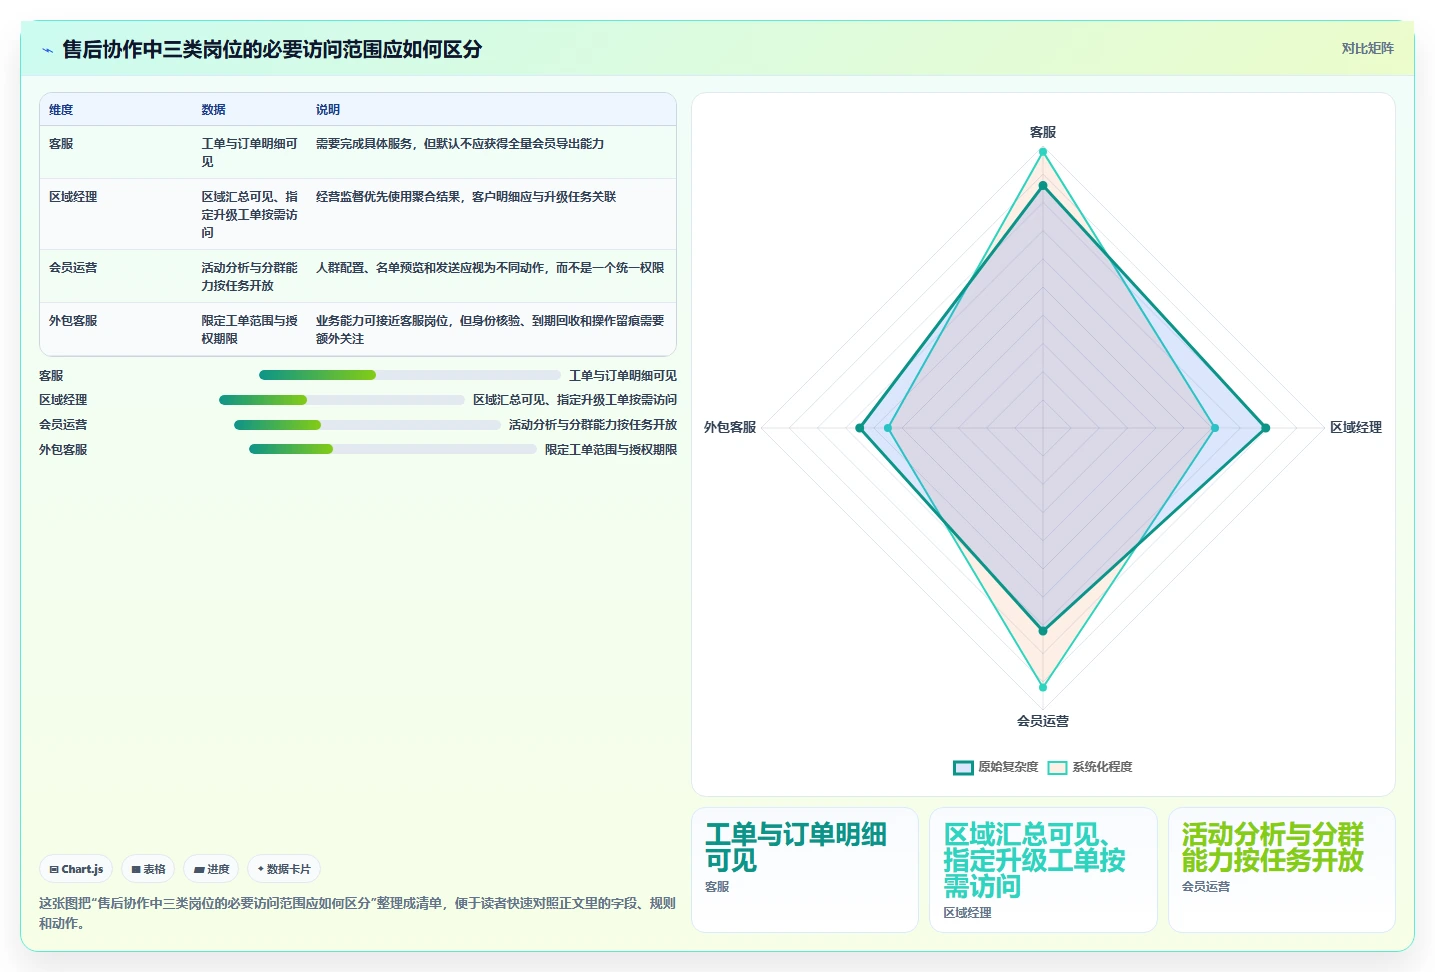Click the 对比矩阵 label in header
Image resolution: width=1435 pixels, height=972 pixels.
(x=1367, y=48)
